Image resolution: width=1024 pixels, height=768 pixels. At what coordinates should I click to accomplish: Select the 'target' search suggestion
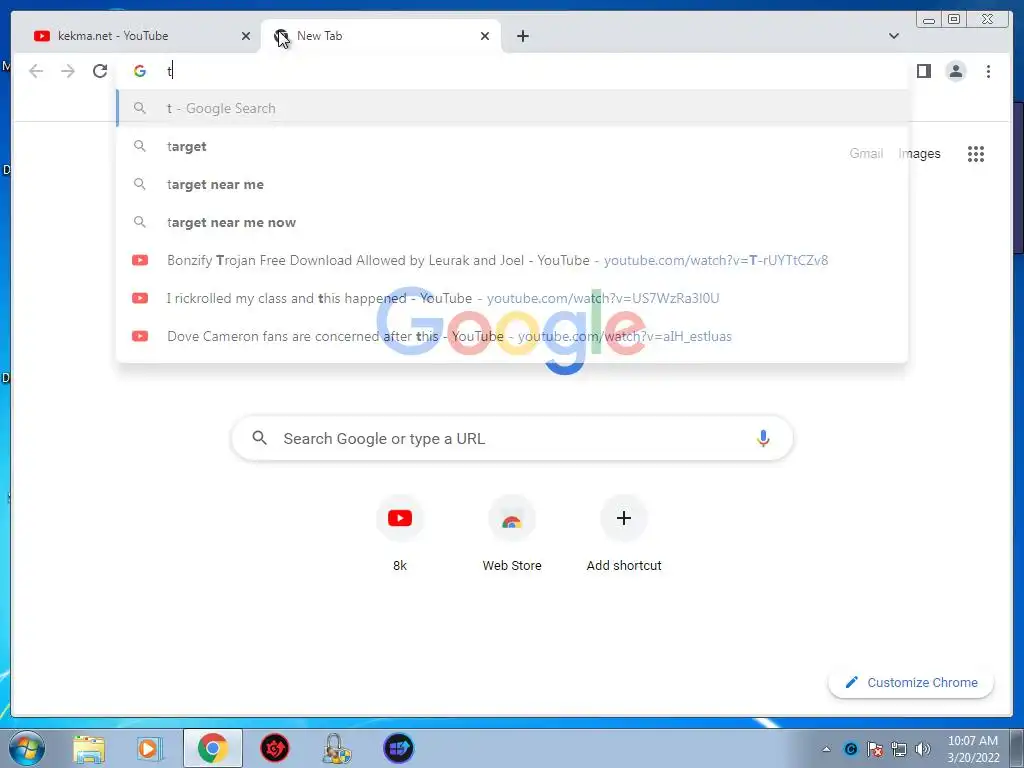pos(512,146)
